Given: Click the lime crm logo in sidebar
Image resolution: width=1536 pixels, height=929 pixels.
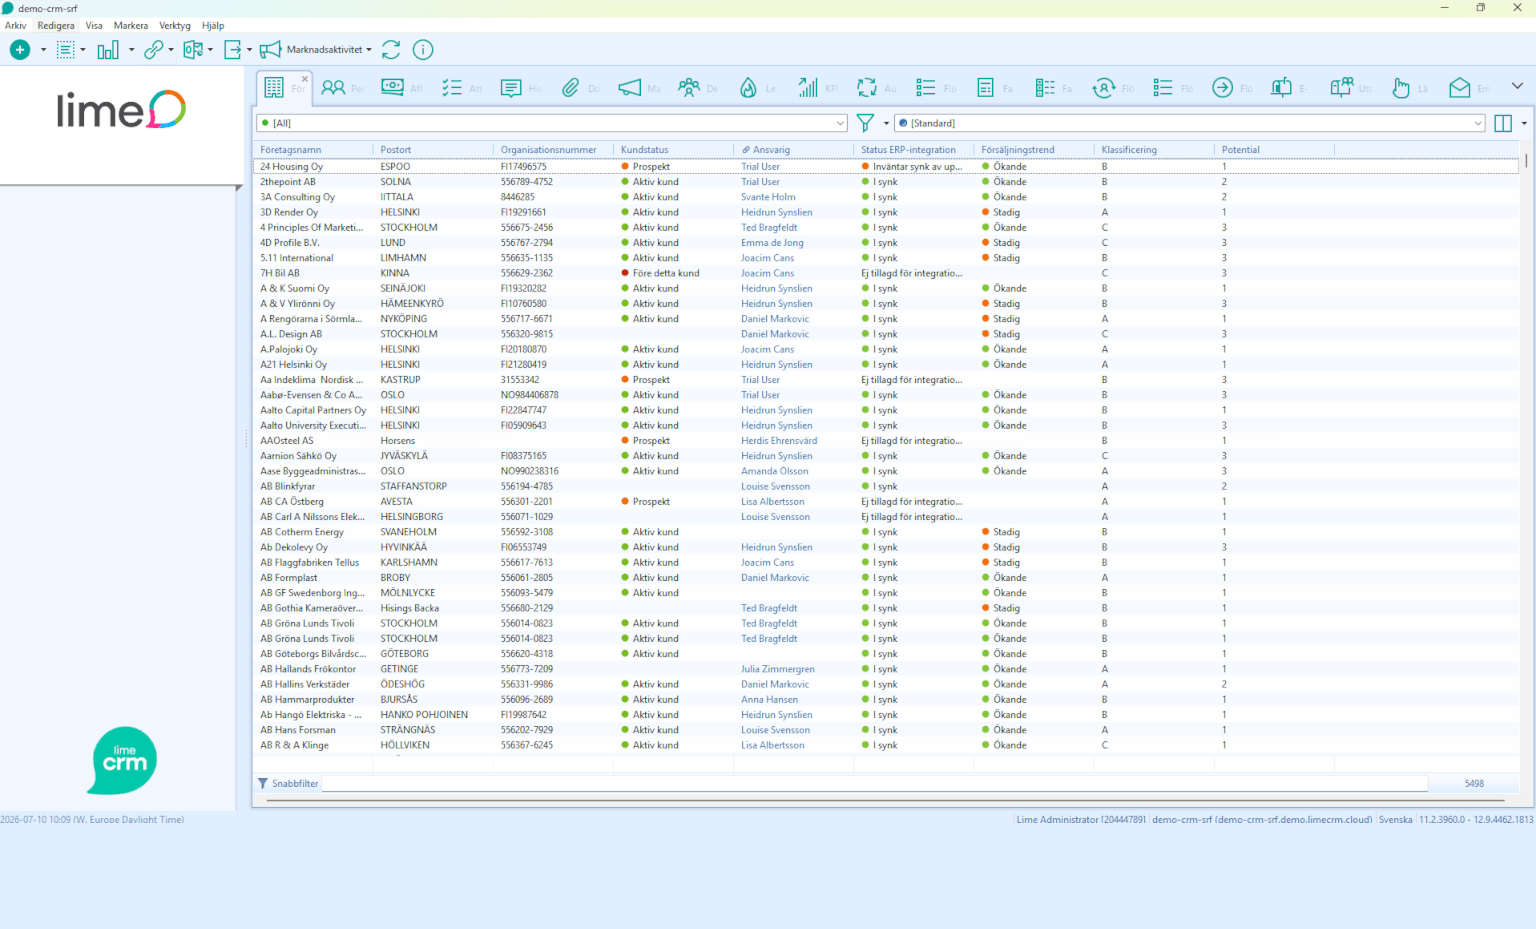Looking at the screenshot, I should 122,760.
